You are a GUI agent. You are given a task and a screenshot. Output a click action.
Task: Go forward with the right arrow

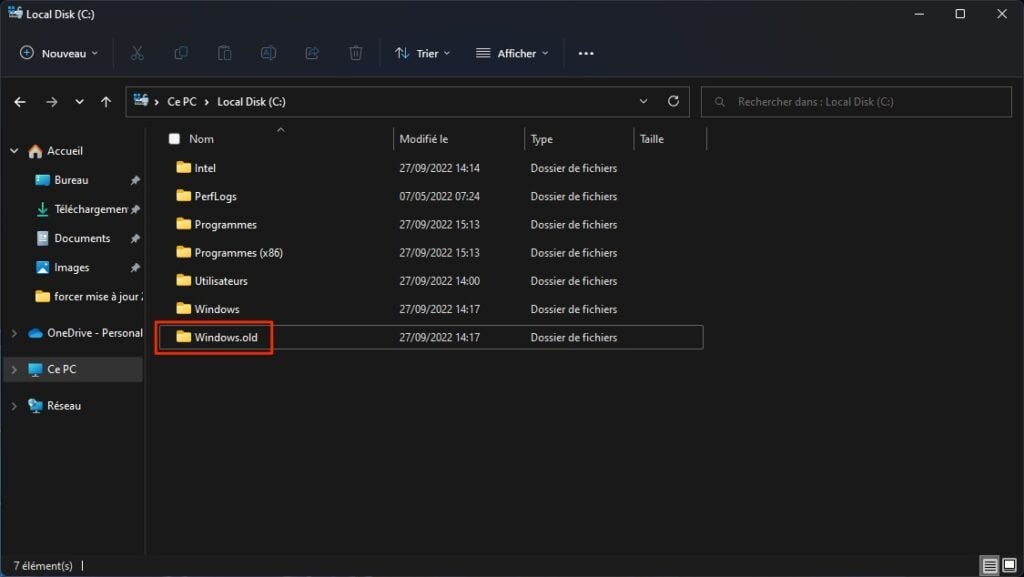coord(52,102)
